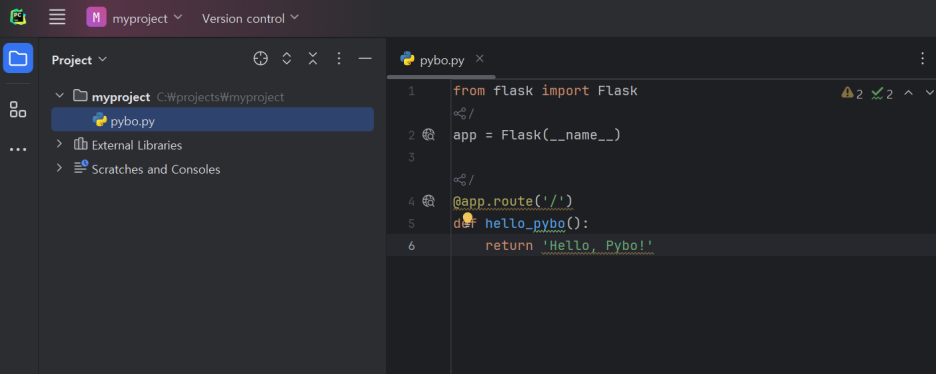The image size is (936, 374).
Task: Hide the Project panel with minimize icon
Action: 365,58
